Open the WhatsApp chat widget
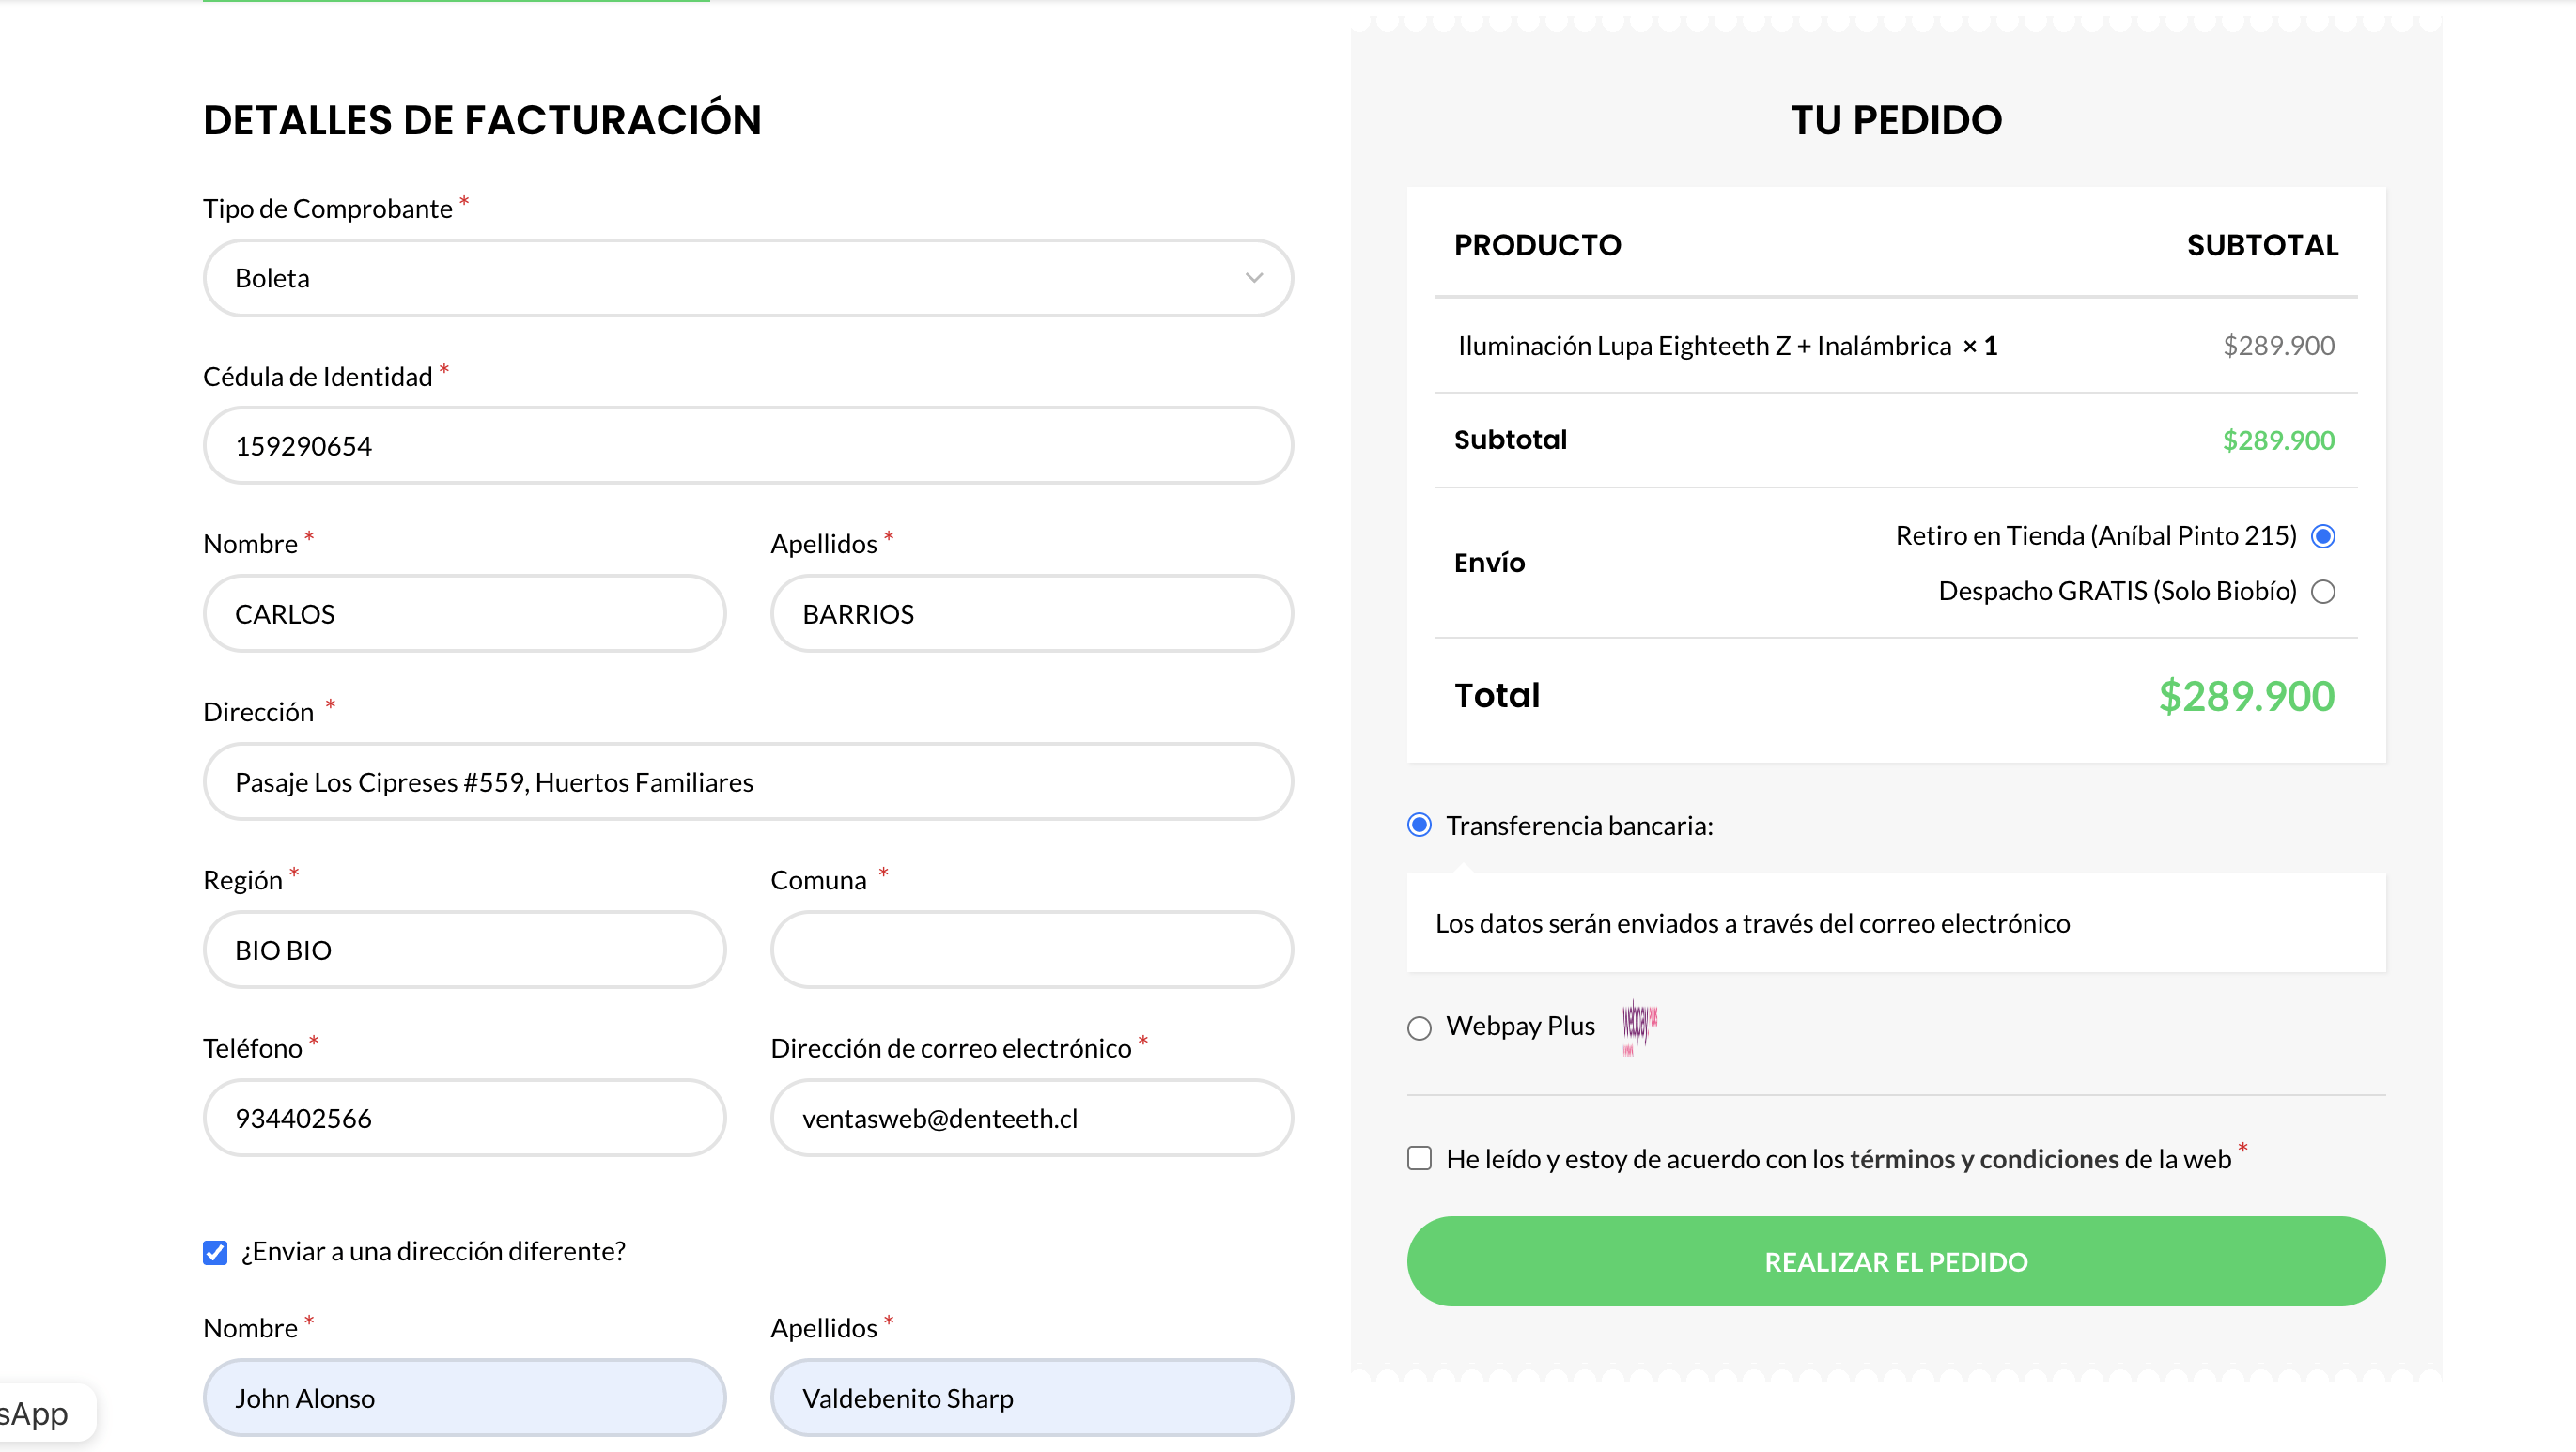The width and height of the screenshot is (2576, 1452). (x=40, y=1413)
